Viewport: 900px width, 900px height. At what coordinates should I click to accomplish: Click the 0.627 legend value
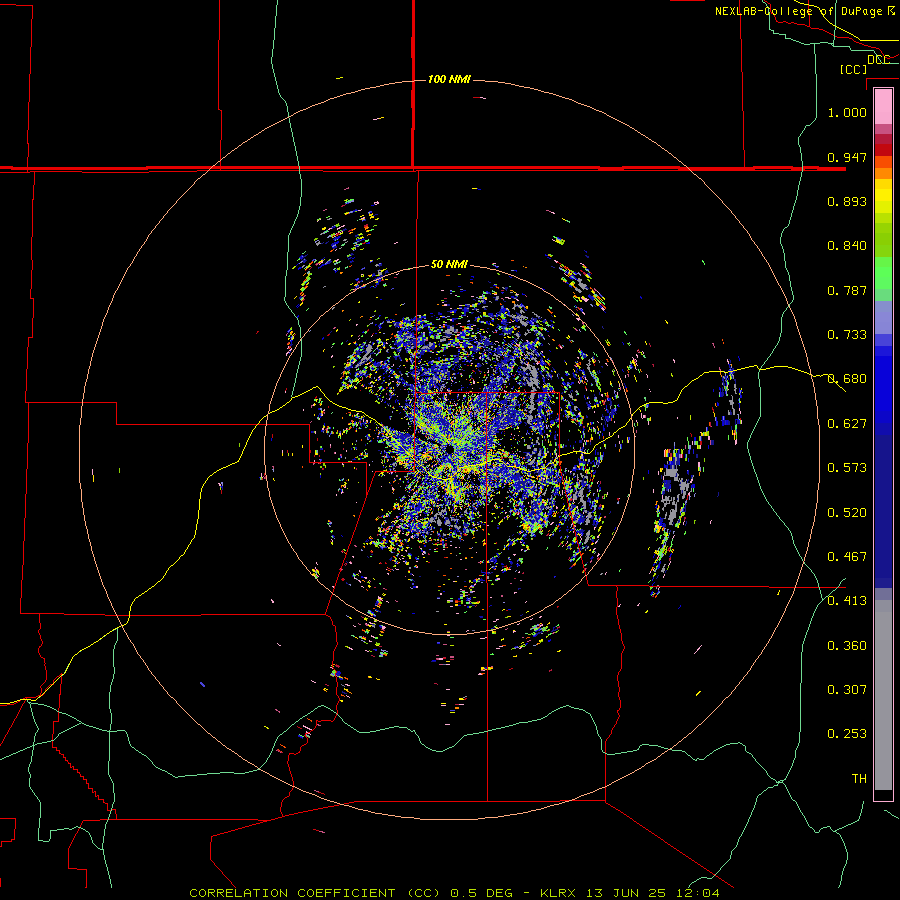pos(847,424)
